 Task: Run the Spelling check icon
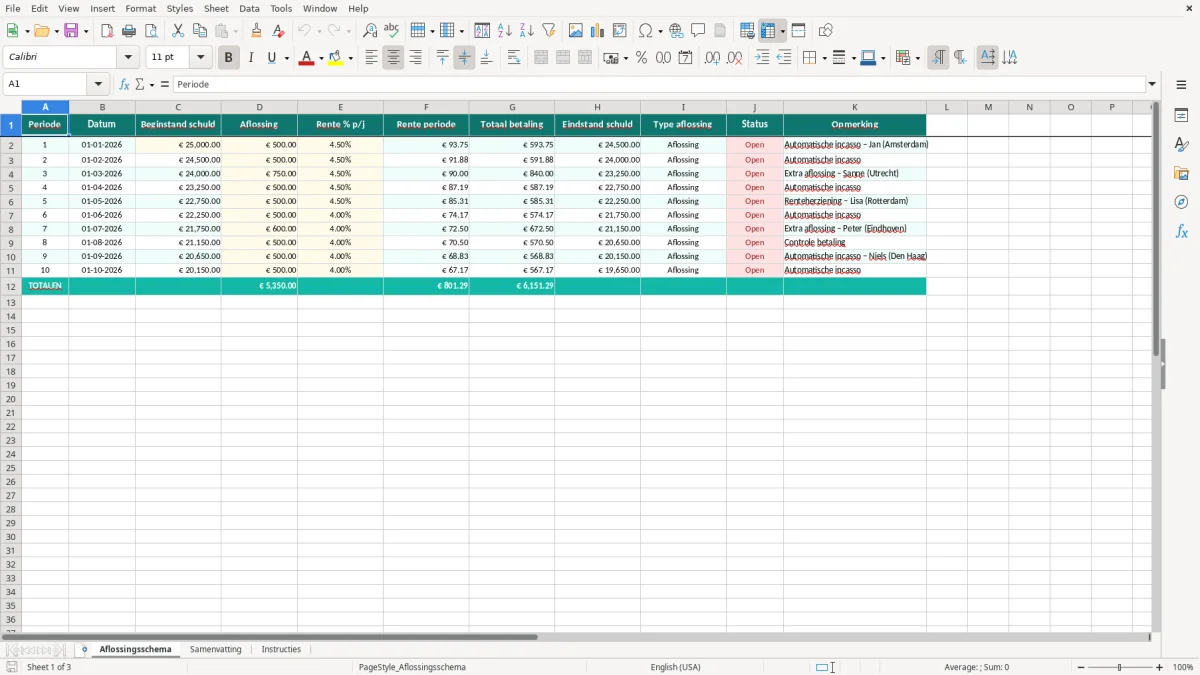point(392,31)
